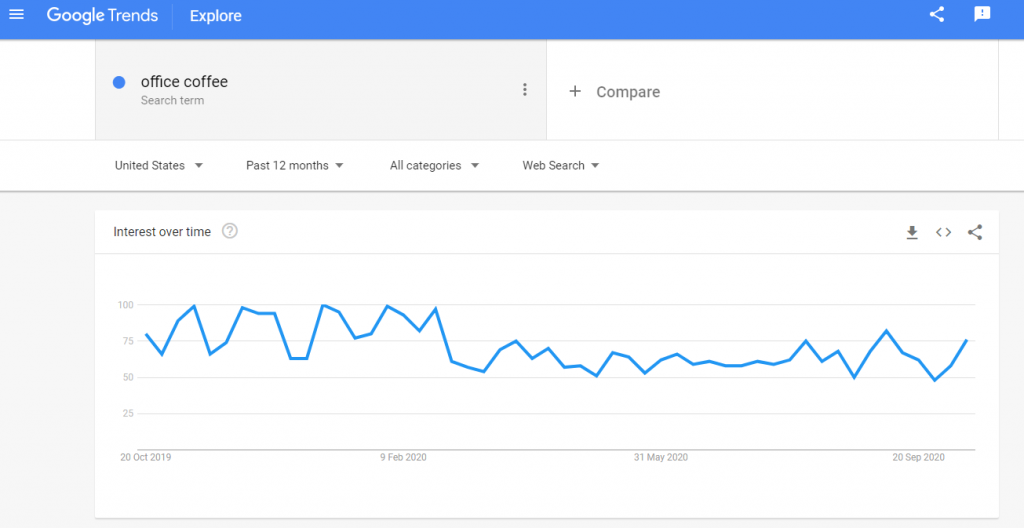Click the share icon in top header
Viewport: 1024px width, 528px height.
[936, 14]
